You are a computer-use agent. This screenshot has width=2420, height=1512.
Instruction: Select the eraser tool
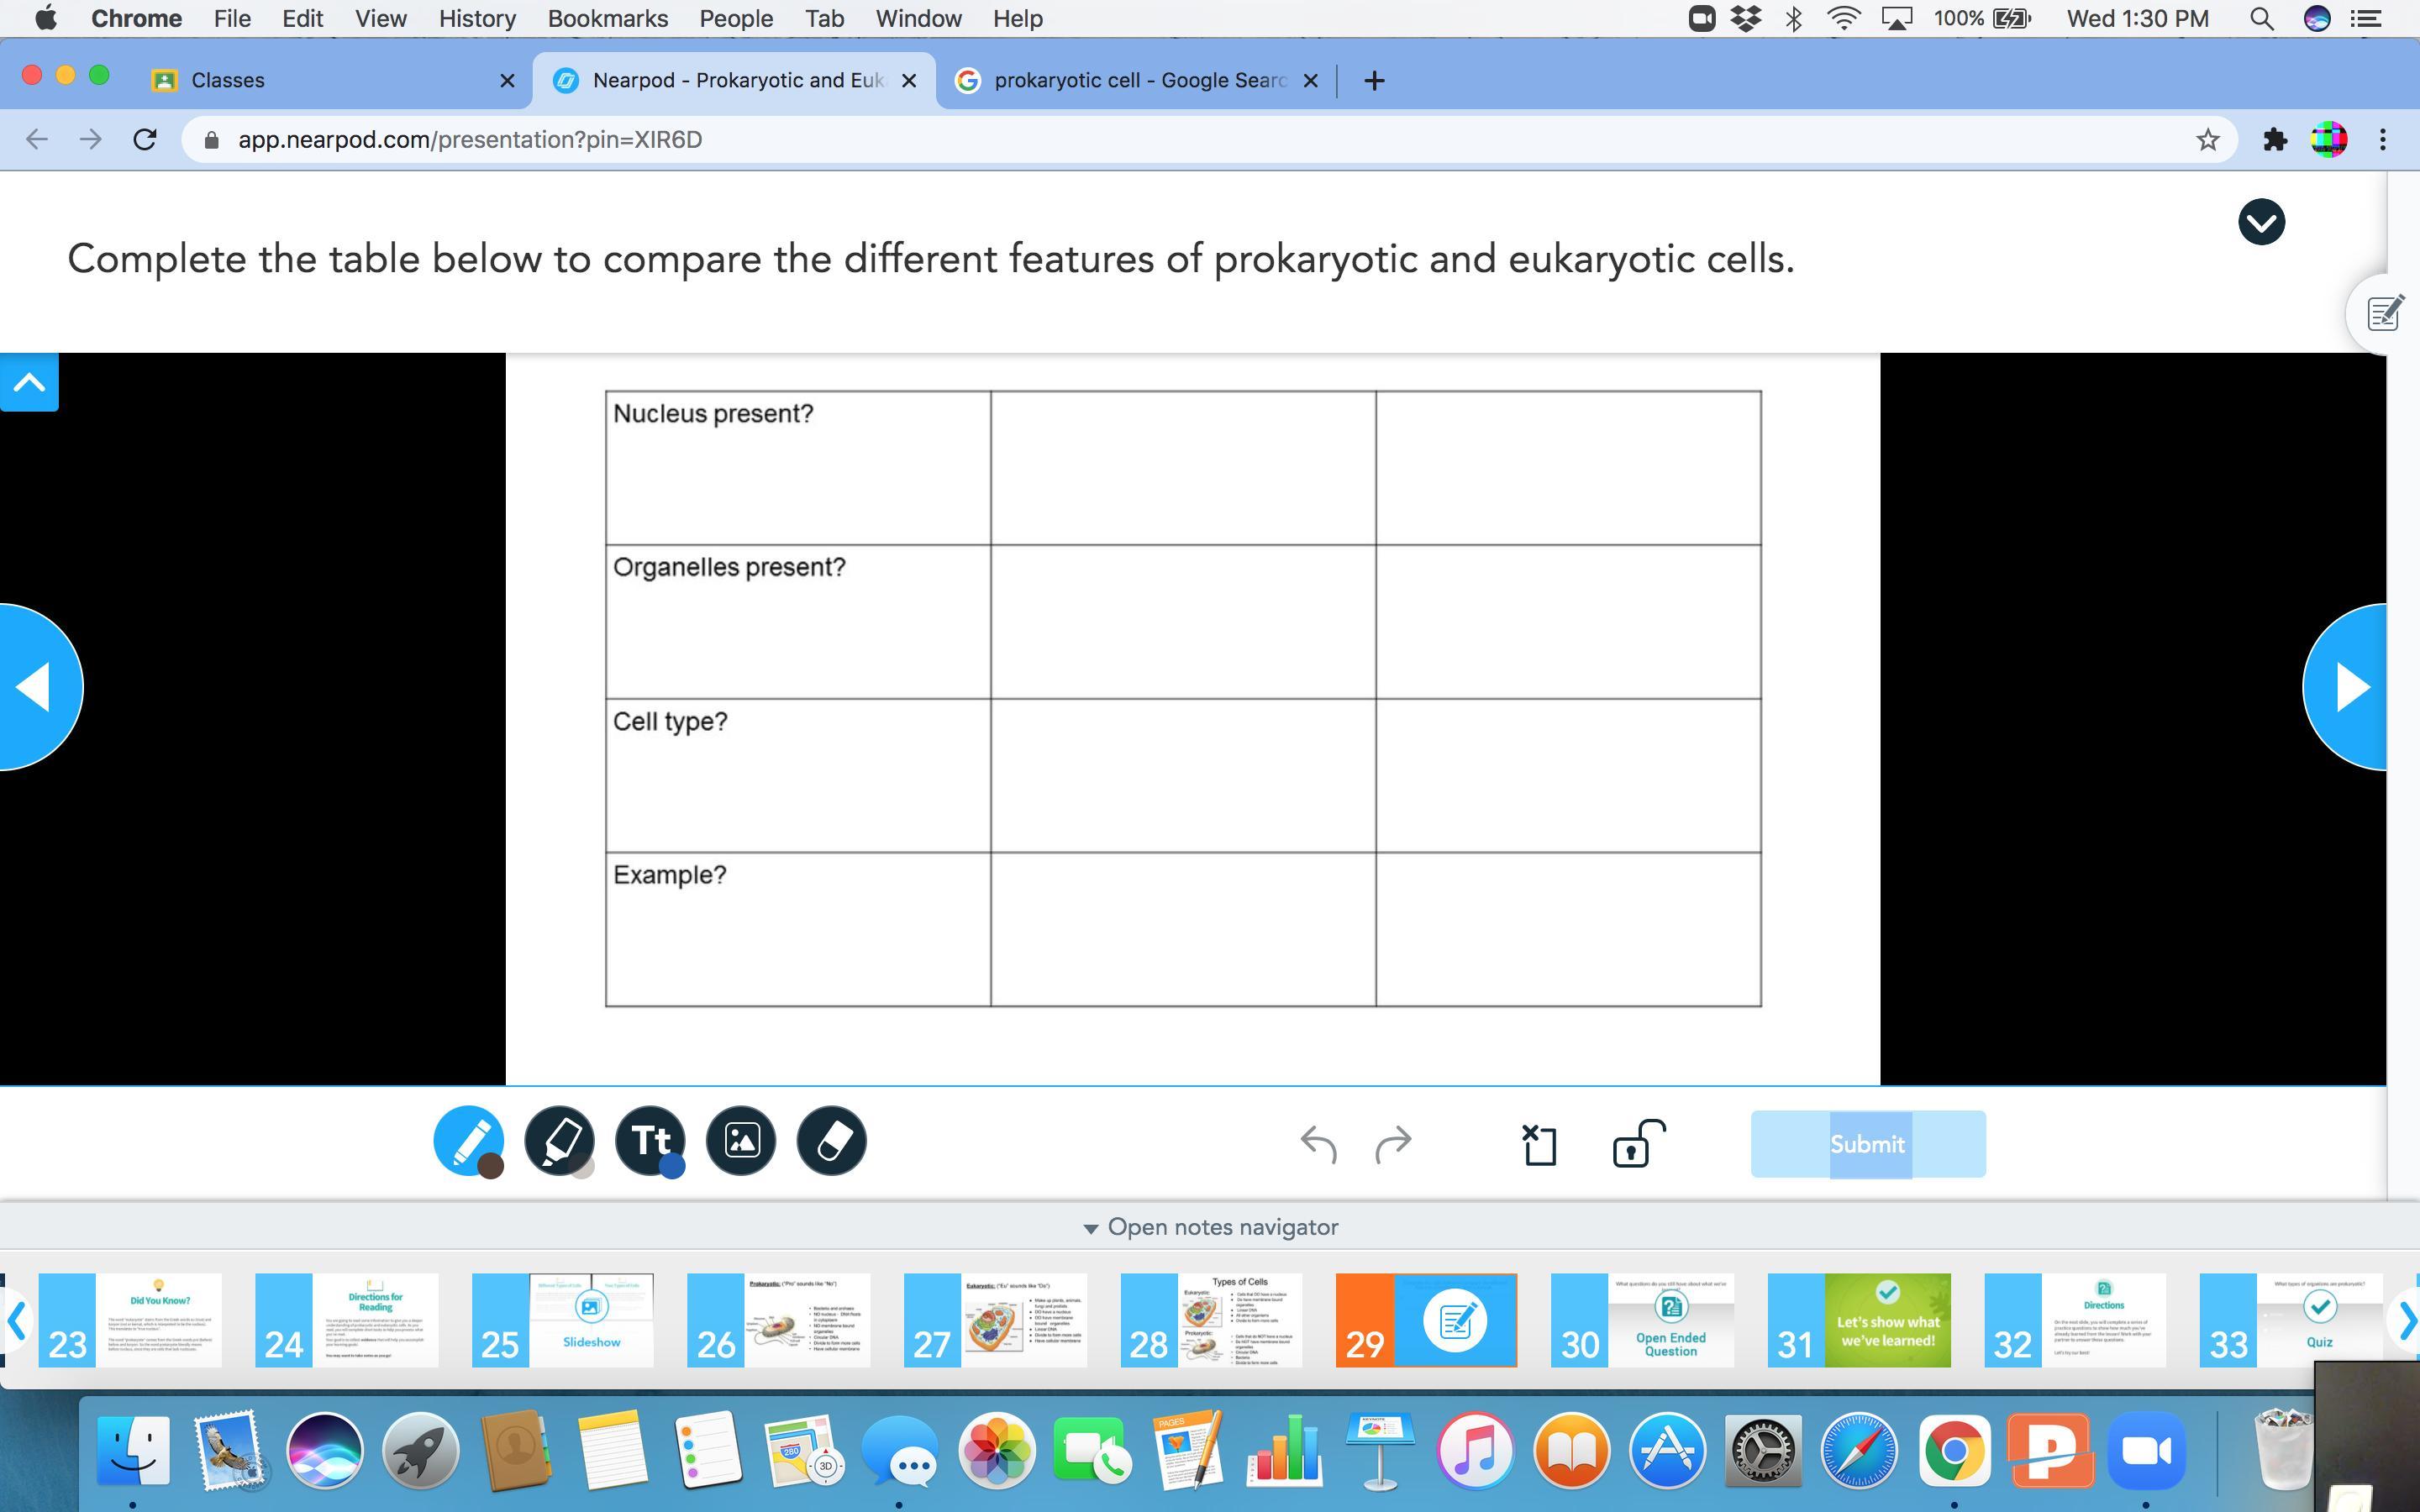pyautogui.click(x=831, y=1140)
